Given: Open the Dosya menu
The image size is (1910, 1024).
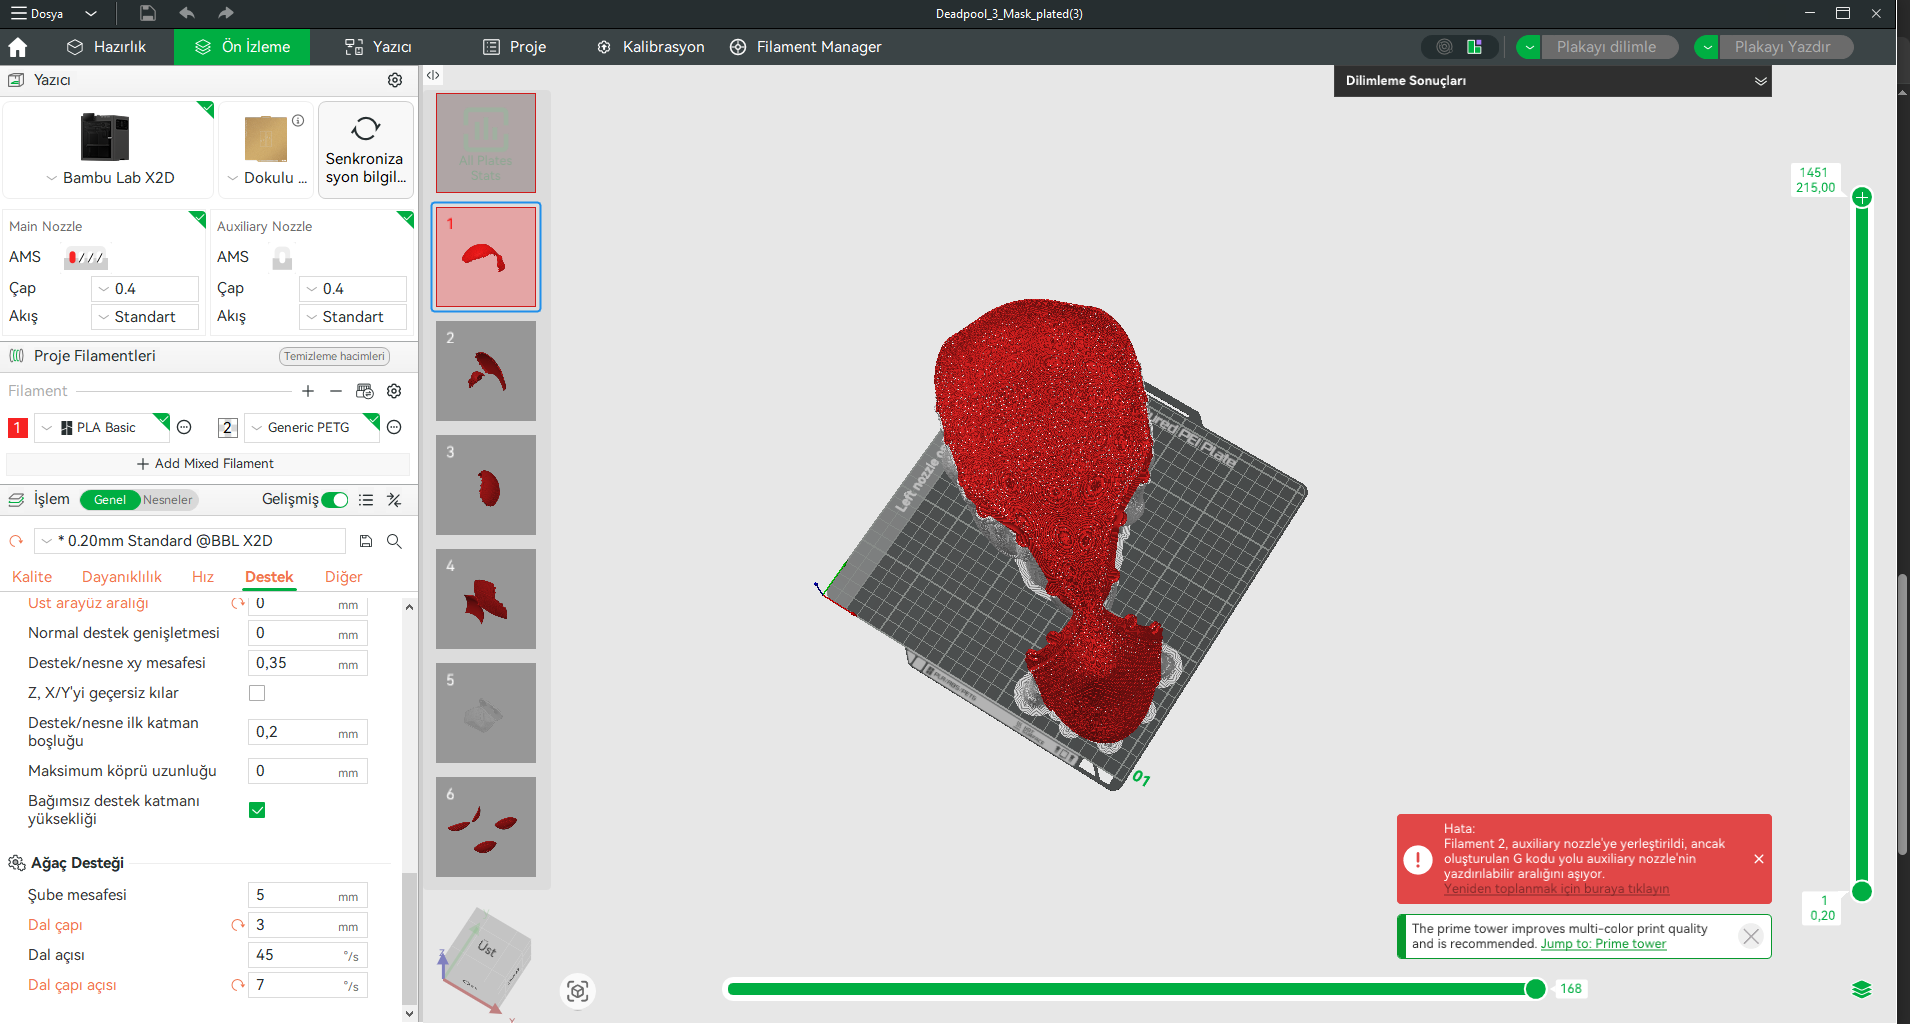Looking at the screenshot, I should tap(38, 14).
